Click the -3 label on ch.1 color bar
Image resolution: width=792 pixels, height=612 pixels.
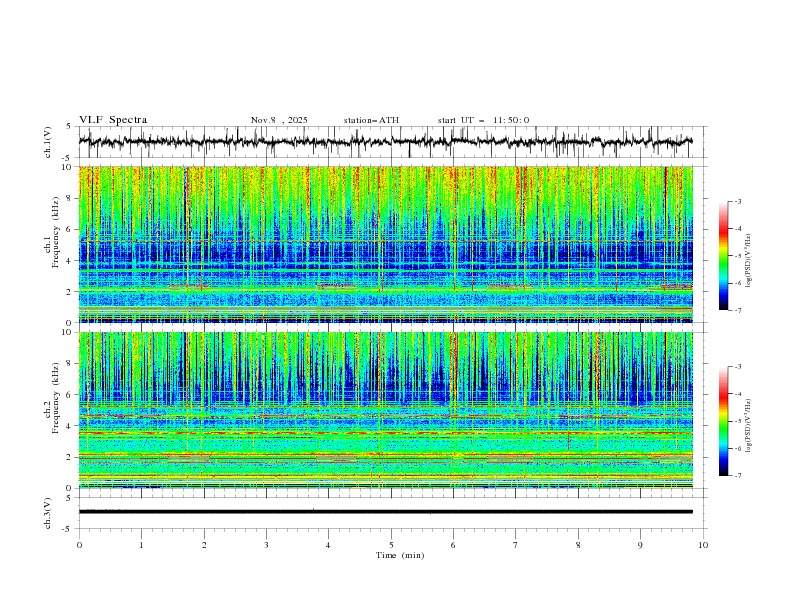click(x=738, y=201)
